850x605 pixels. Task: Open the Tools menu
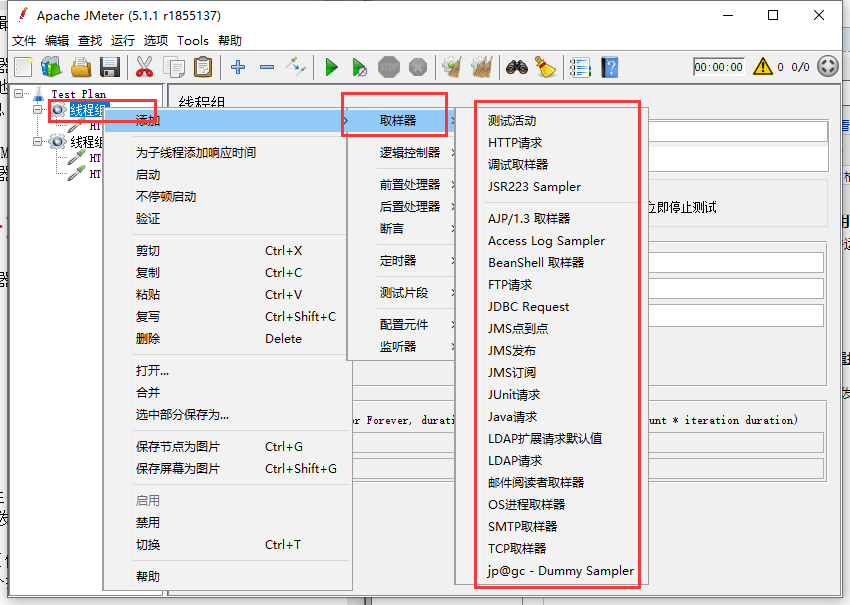193,41
